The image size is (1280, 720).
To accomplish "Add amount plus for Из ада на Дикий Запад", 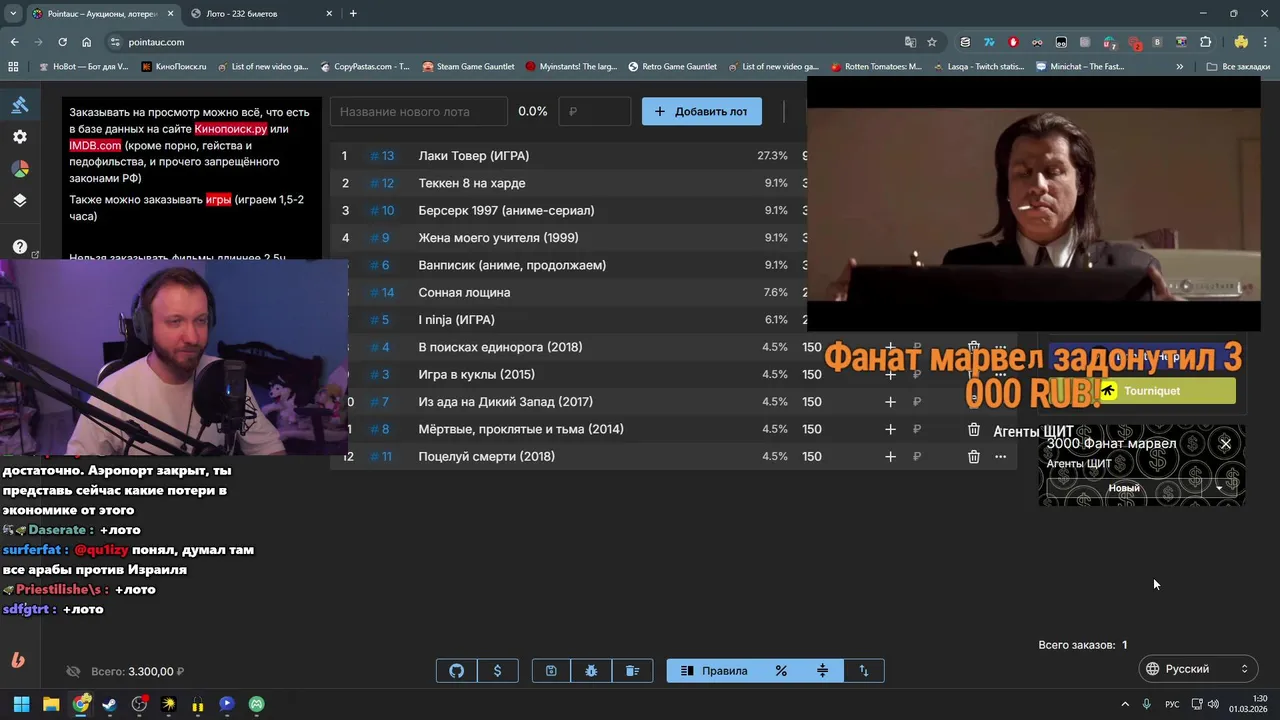I will tap(890, 402).
